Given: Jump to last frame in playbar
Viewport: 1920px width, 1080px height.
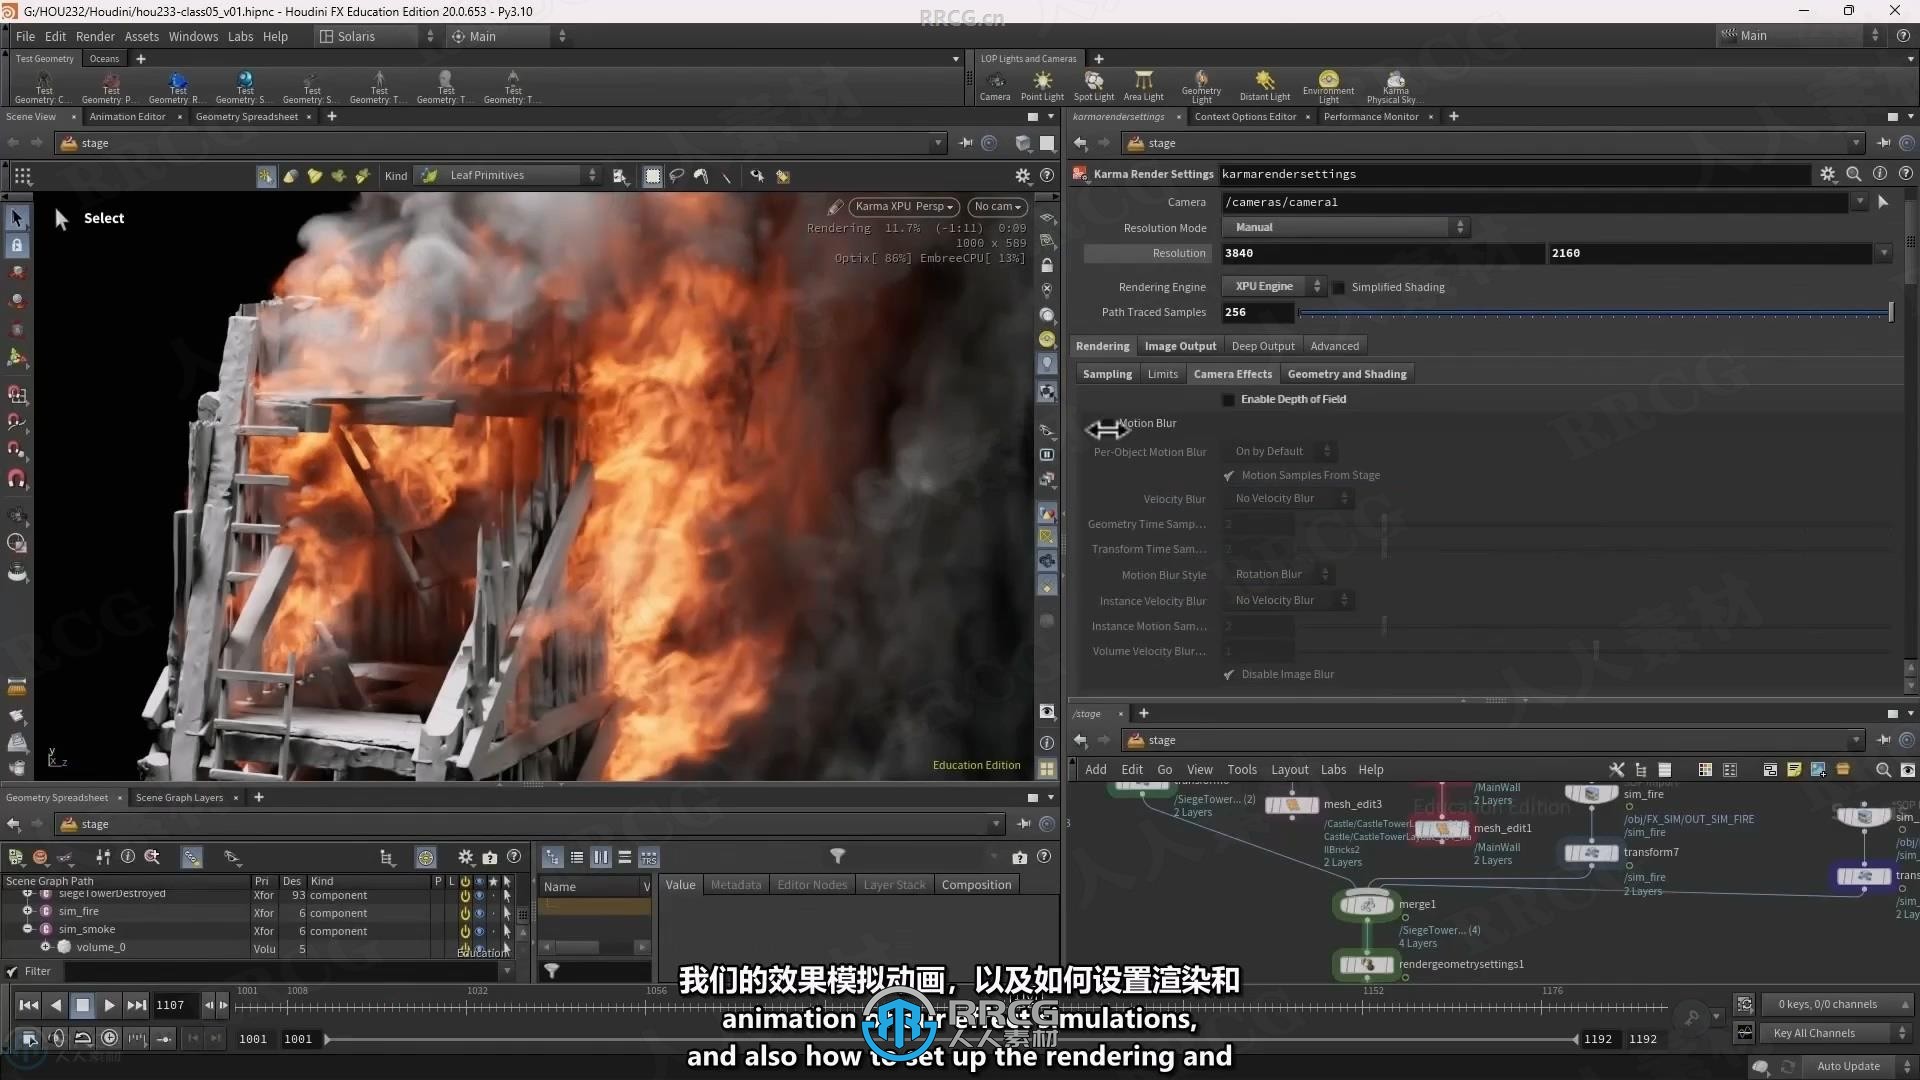Looking at the screenshot, I should pos(136,1005).
